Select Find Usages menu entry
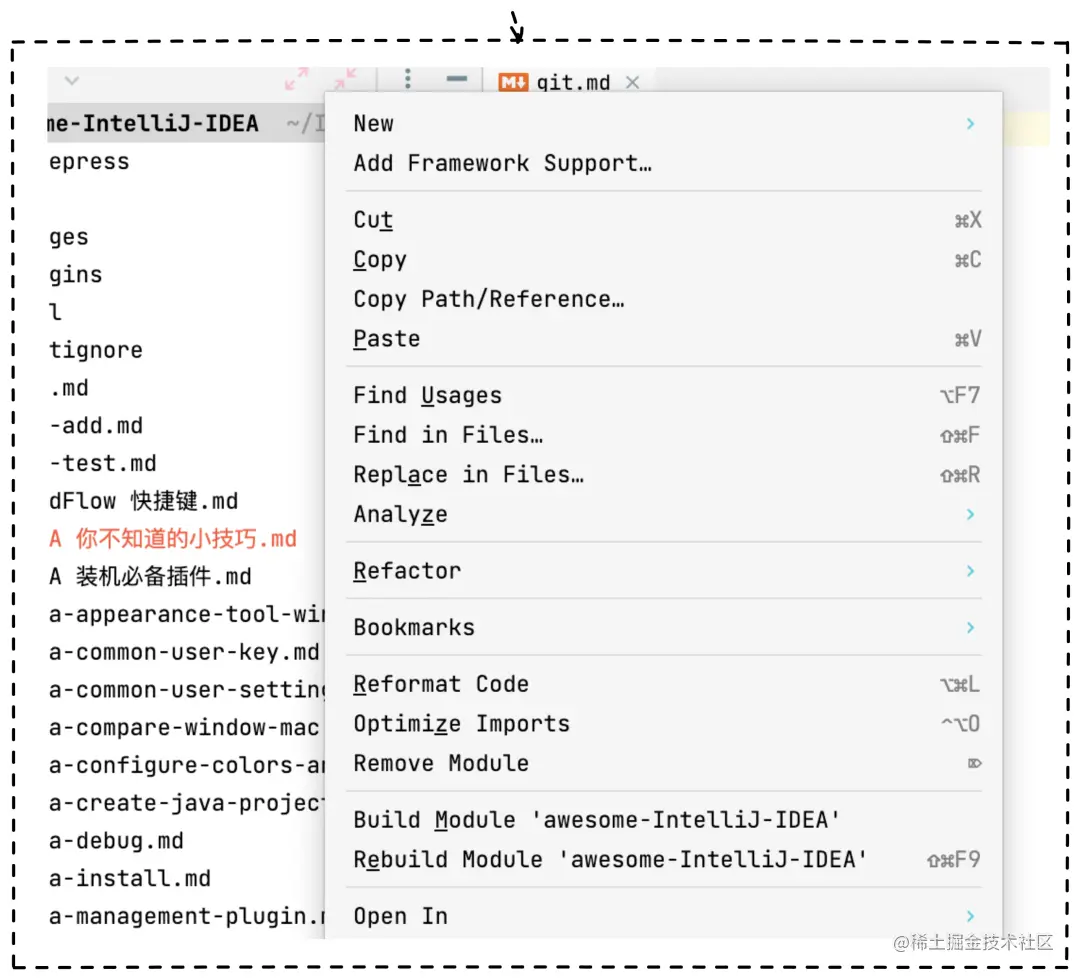The width and height of the screenshot is (1080, 979). [664, 395]
